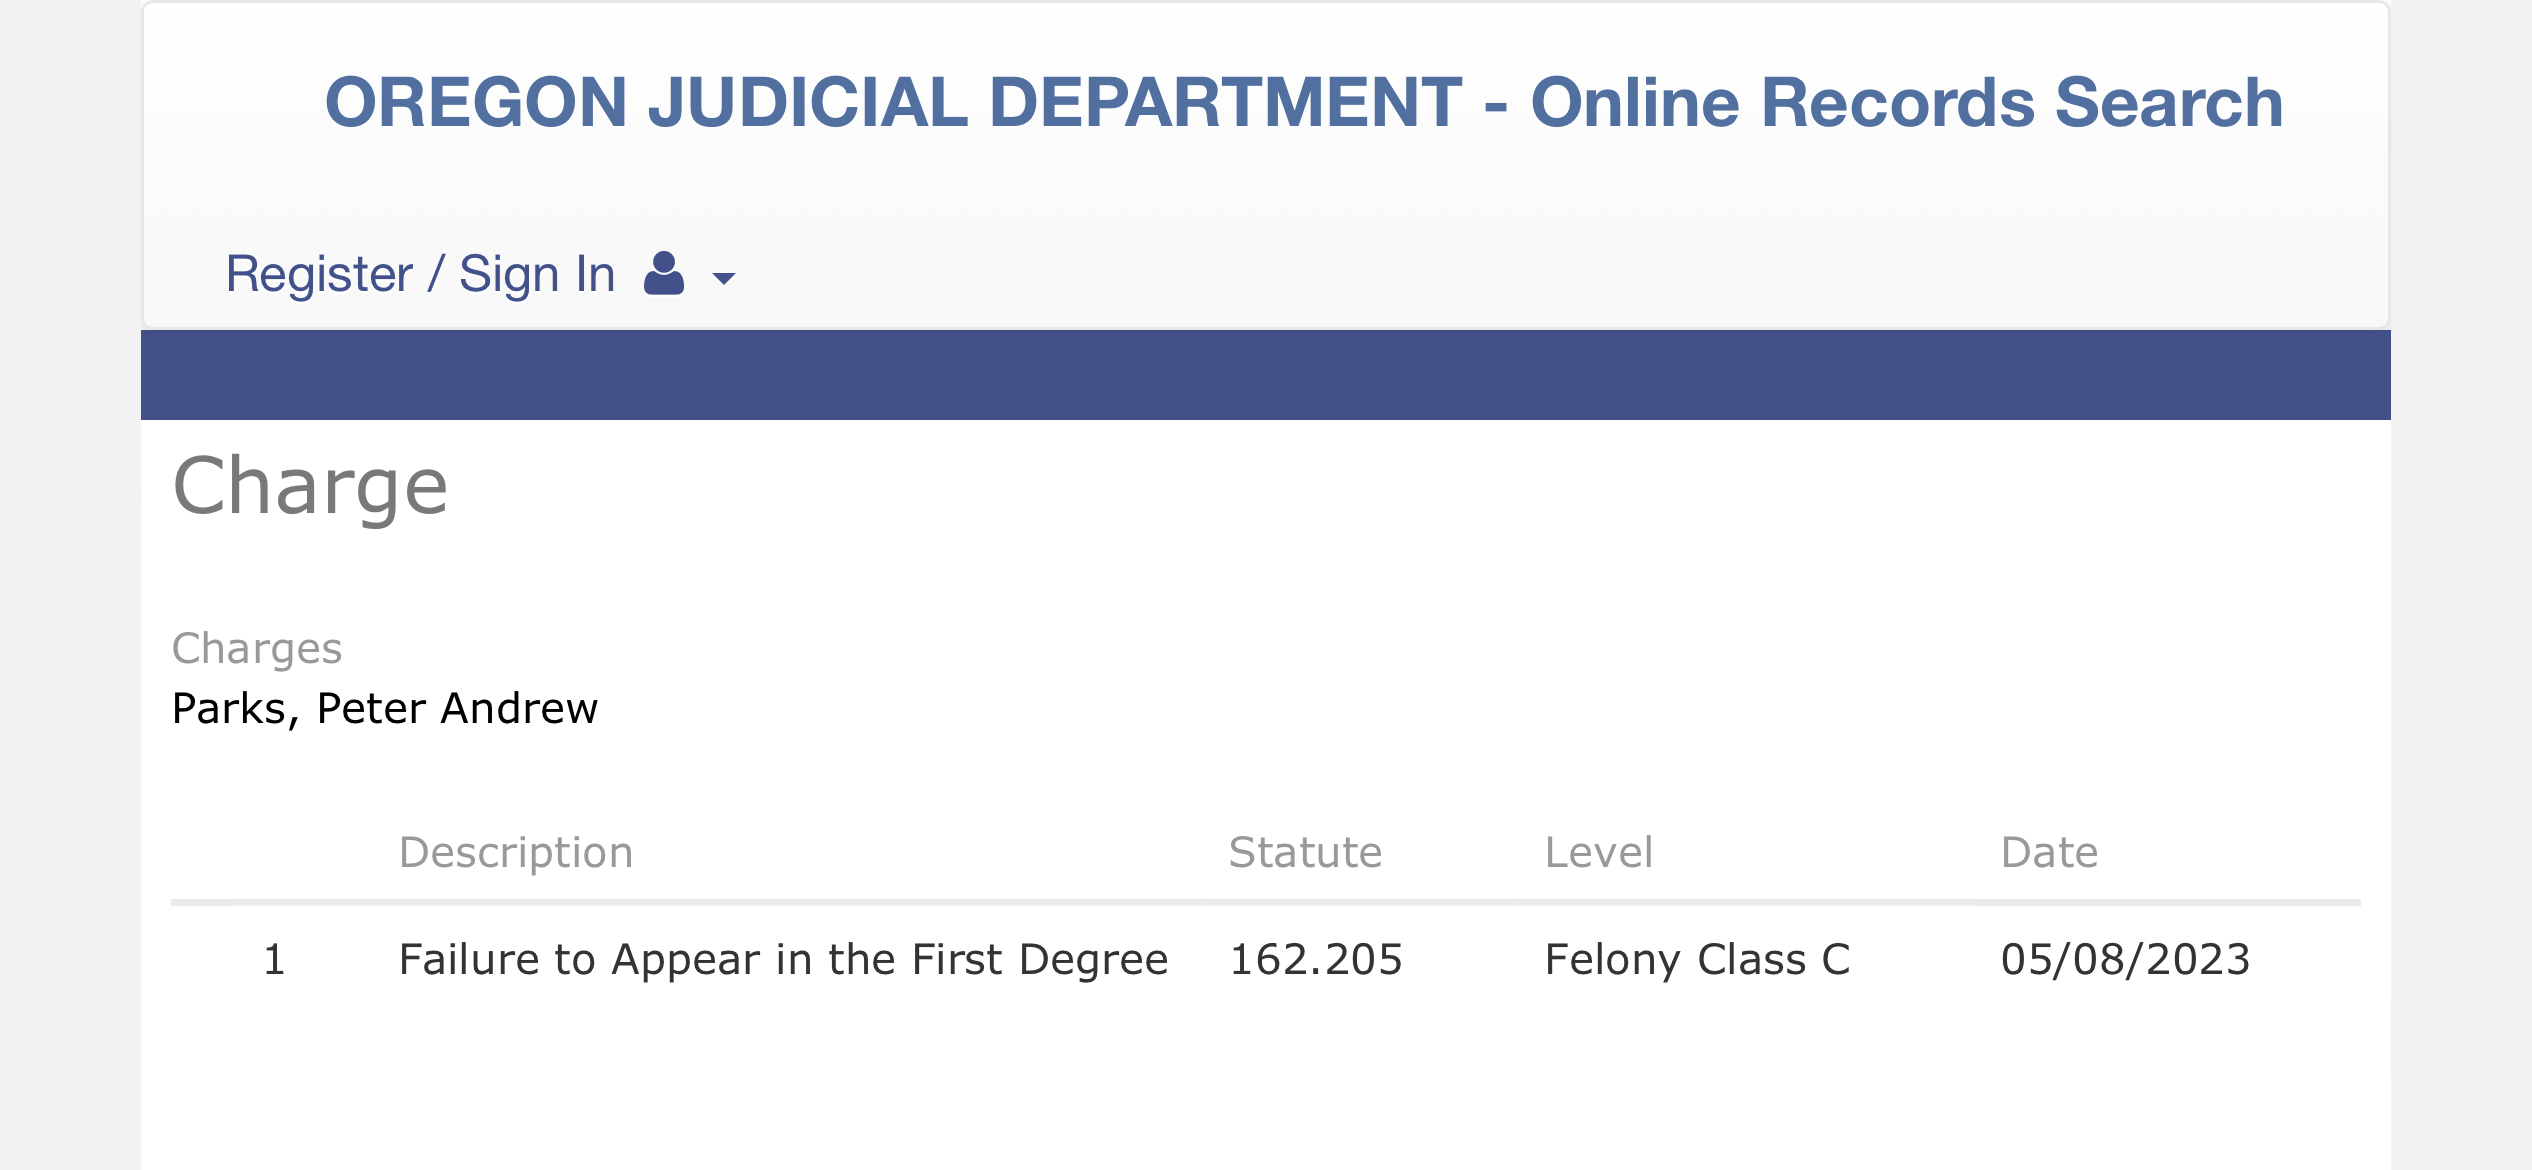Click the user profile icon
The image size is (2532, 1170).
coord(664,273)
